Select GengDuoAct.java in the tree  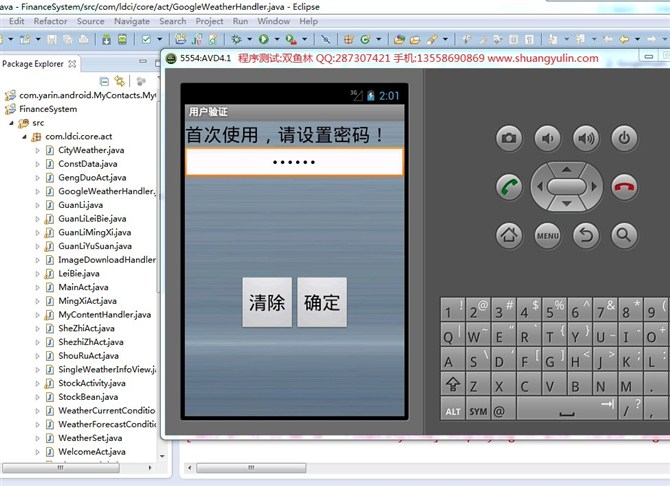pos(92,177)
